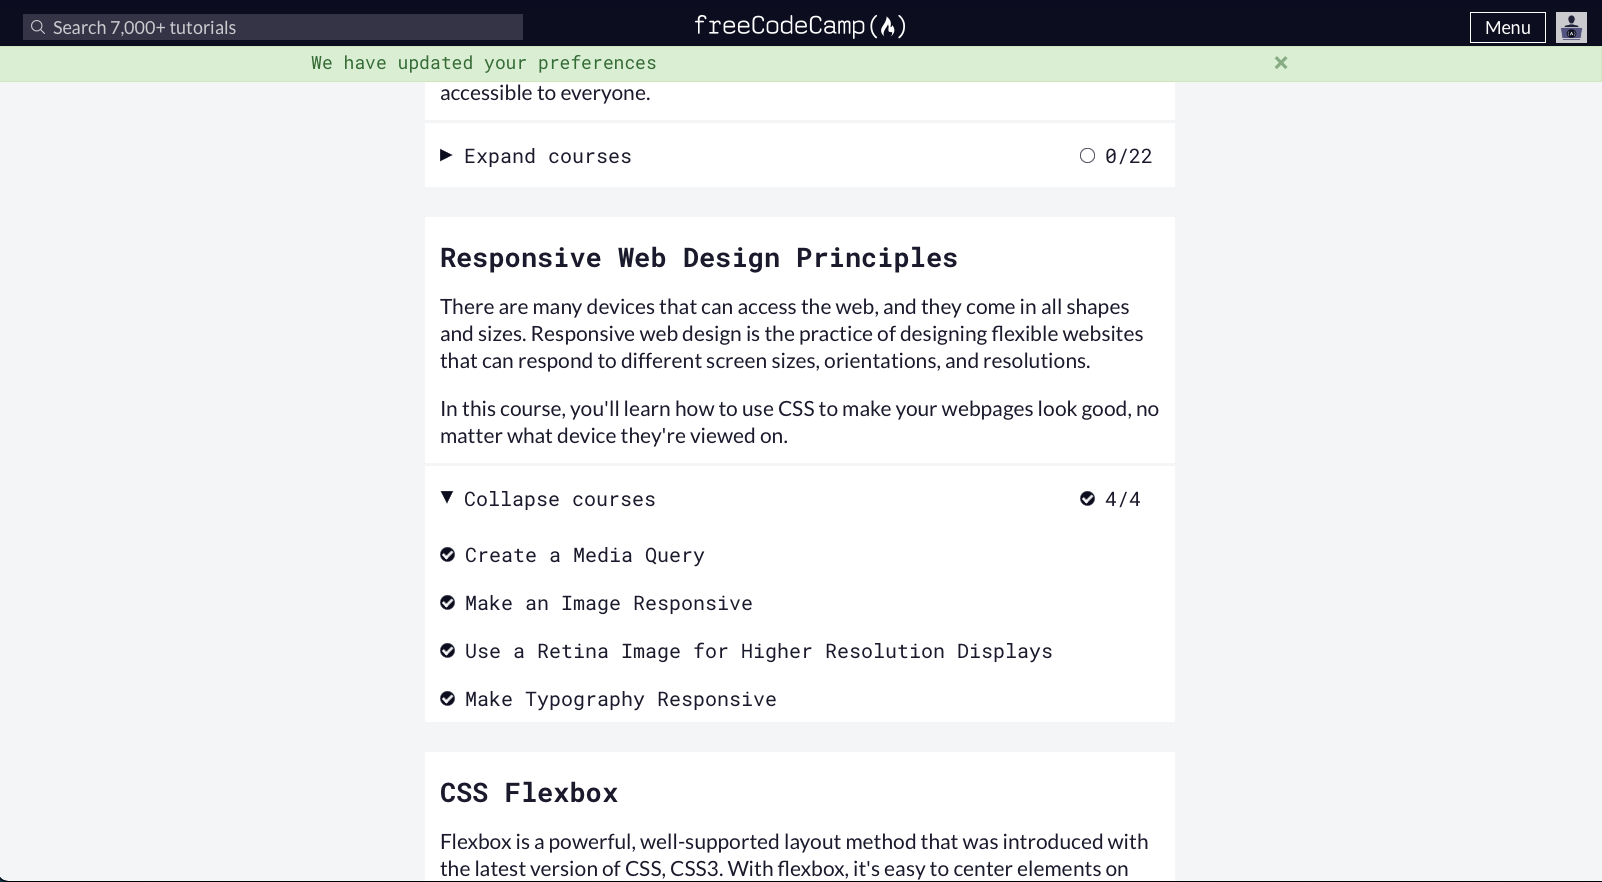Open the Make an Image Responsive lesson

coord(608,603)
